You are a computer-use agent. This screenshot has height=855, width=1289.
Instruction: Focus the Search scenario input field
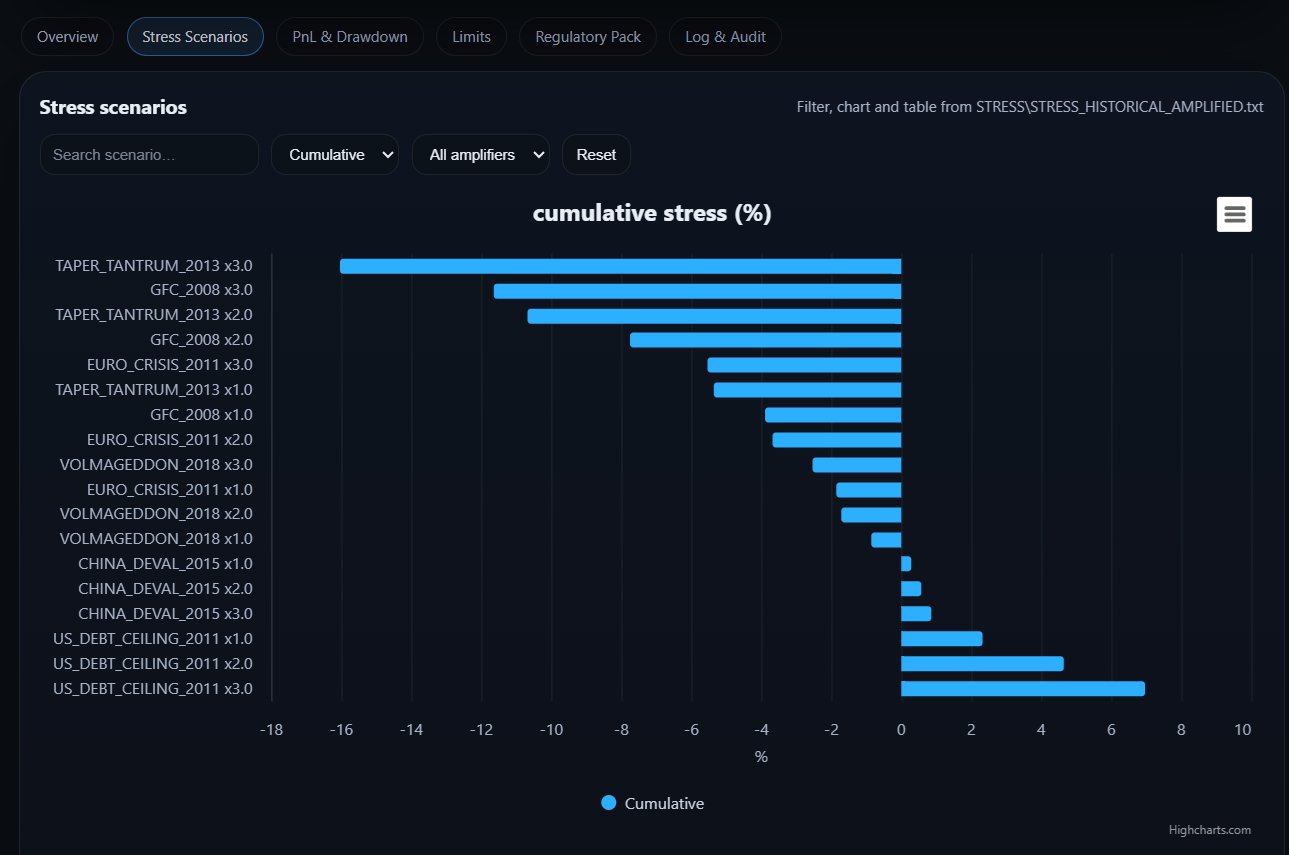(149, 155)
